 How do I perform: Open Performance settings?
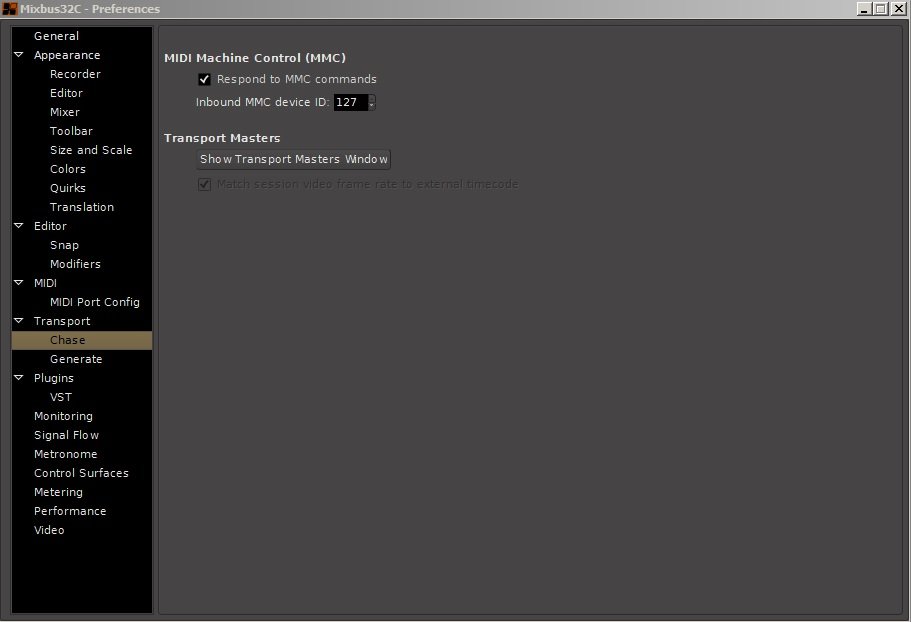70,511
